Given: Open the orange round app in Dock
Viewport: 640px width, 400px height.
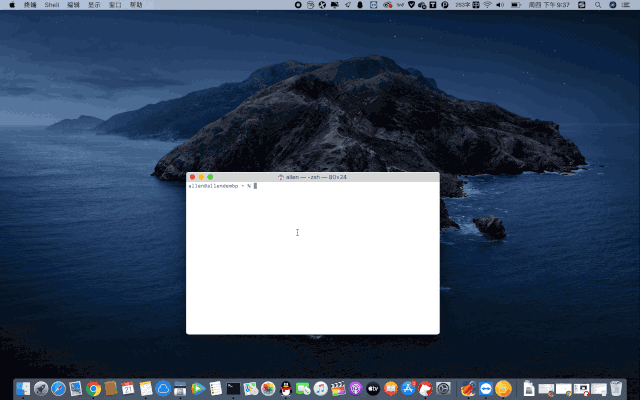Looking at the screenshot, I should (x=503, y=388).
